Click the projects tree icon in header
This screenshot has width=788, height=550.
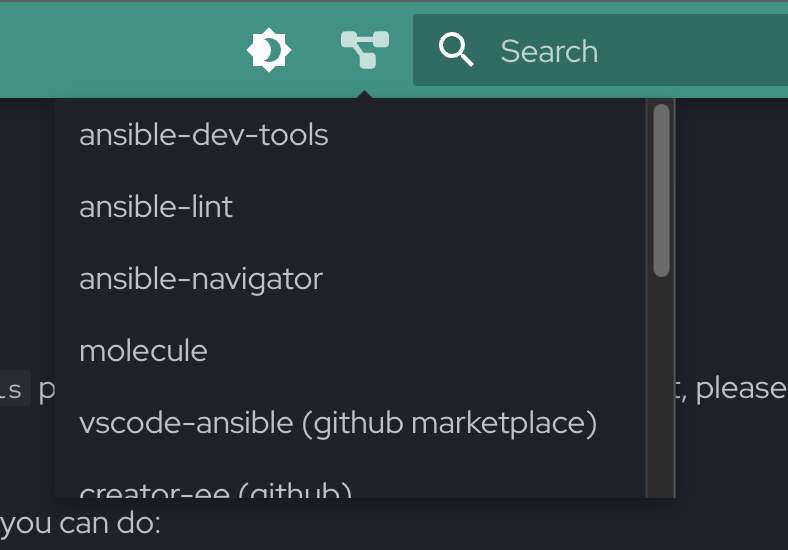point(364,50)
